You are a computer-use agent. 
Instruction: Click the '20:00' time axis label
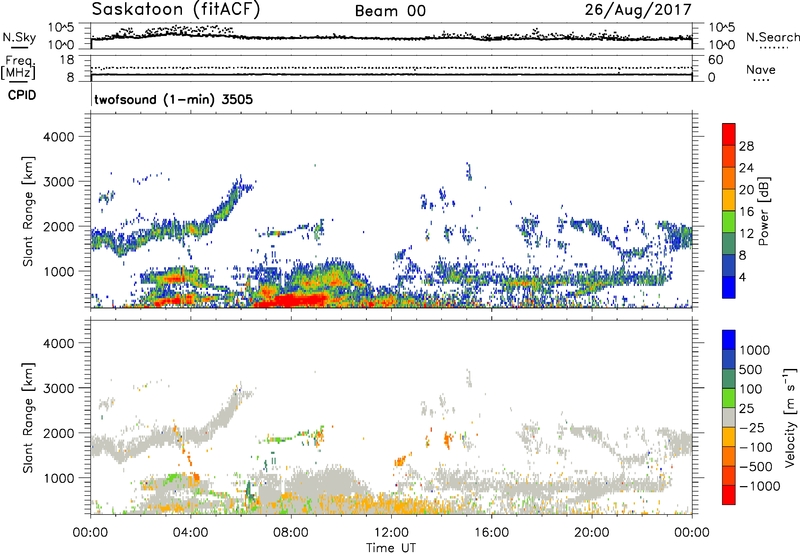point(591,533)
